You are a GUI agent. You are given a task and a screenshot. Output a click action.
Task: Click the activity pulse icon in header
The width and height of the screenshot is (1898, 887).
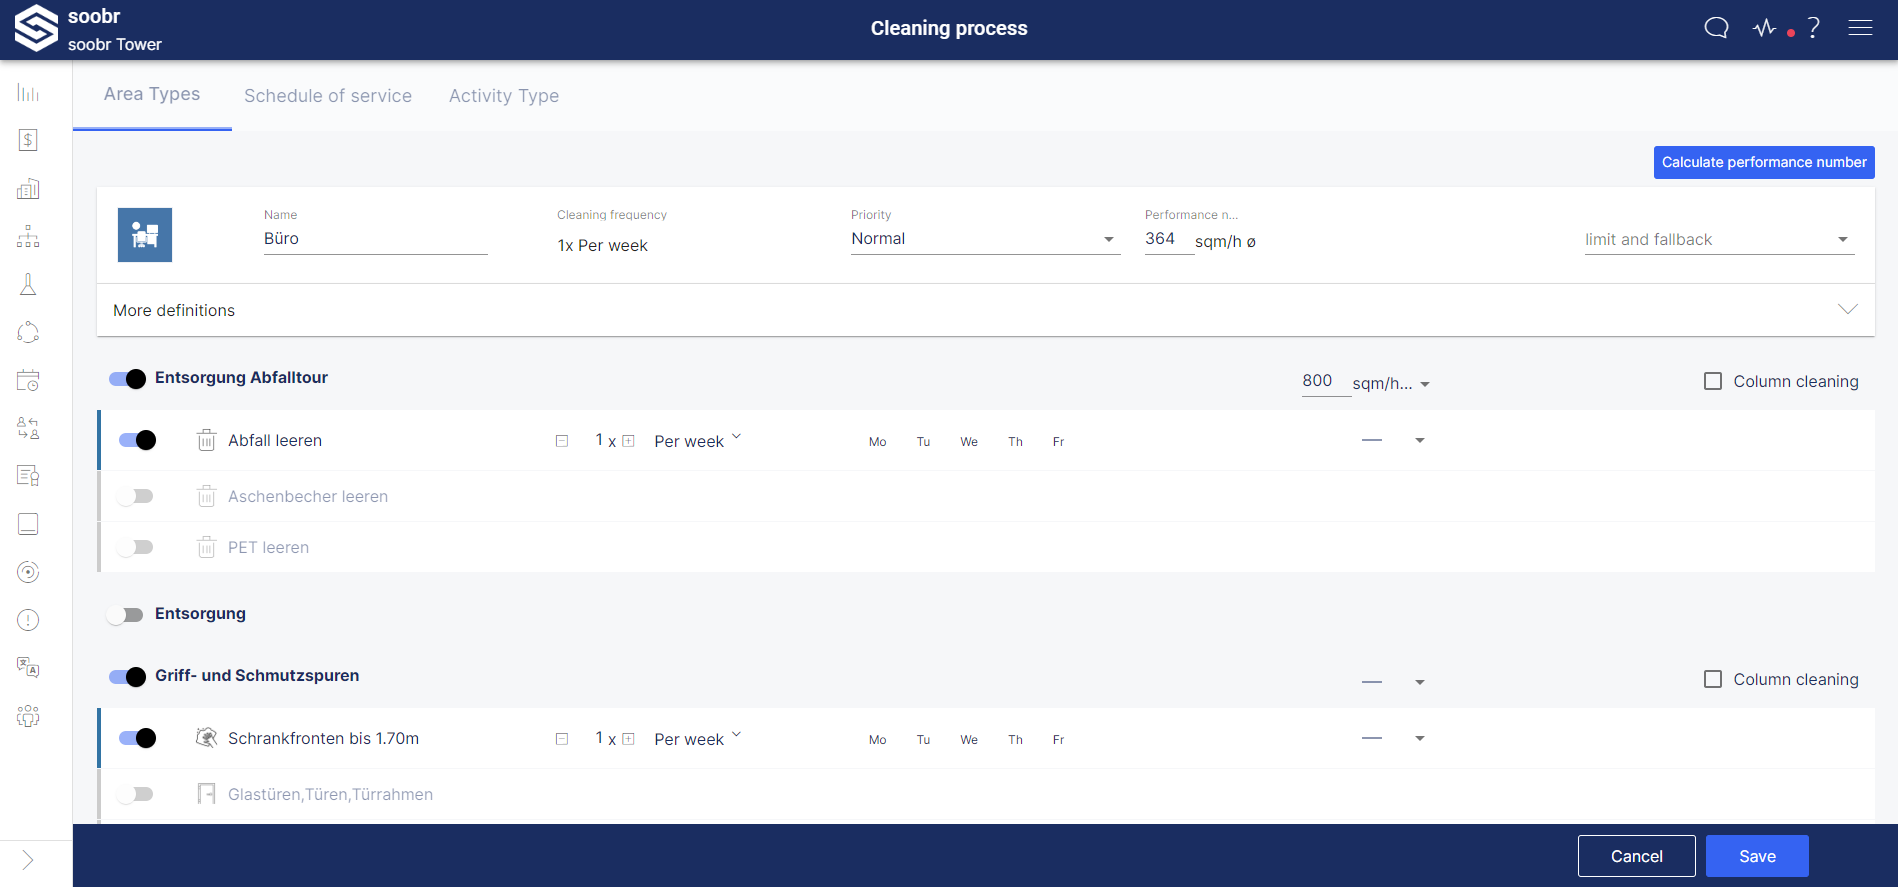tap(1764, 28)
